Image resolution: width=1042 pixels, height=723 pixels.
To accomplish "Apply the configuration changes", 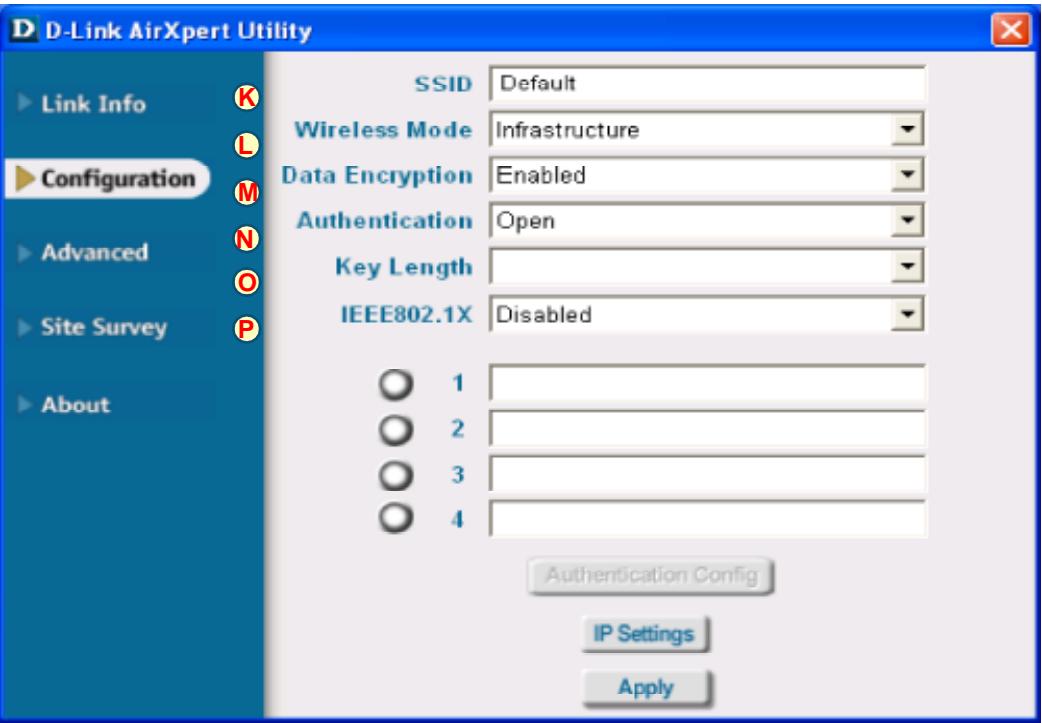I will [x=647, y=688].
